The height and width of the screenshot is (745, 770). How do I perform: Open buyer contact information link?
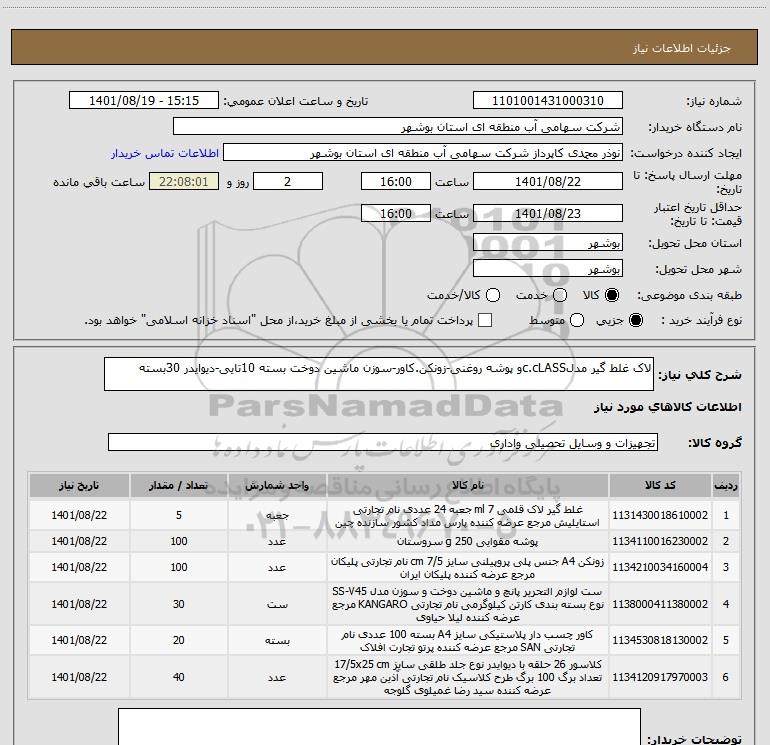165,153
